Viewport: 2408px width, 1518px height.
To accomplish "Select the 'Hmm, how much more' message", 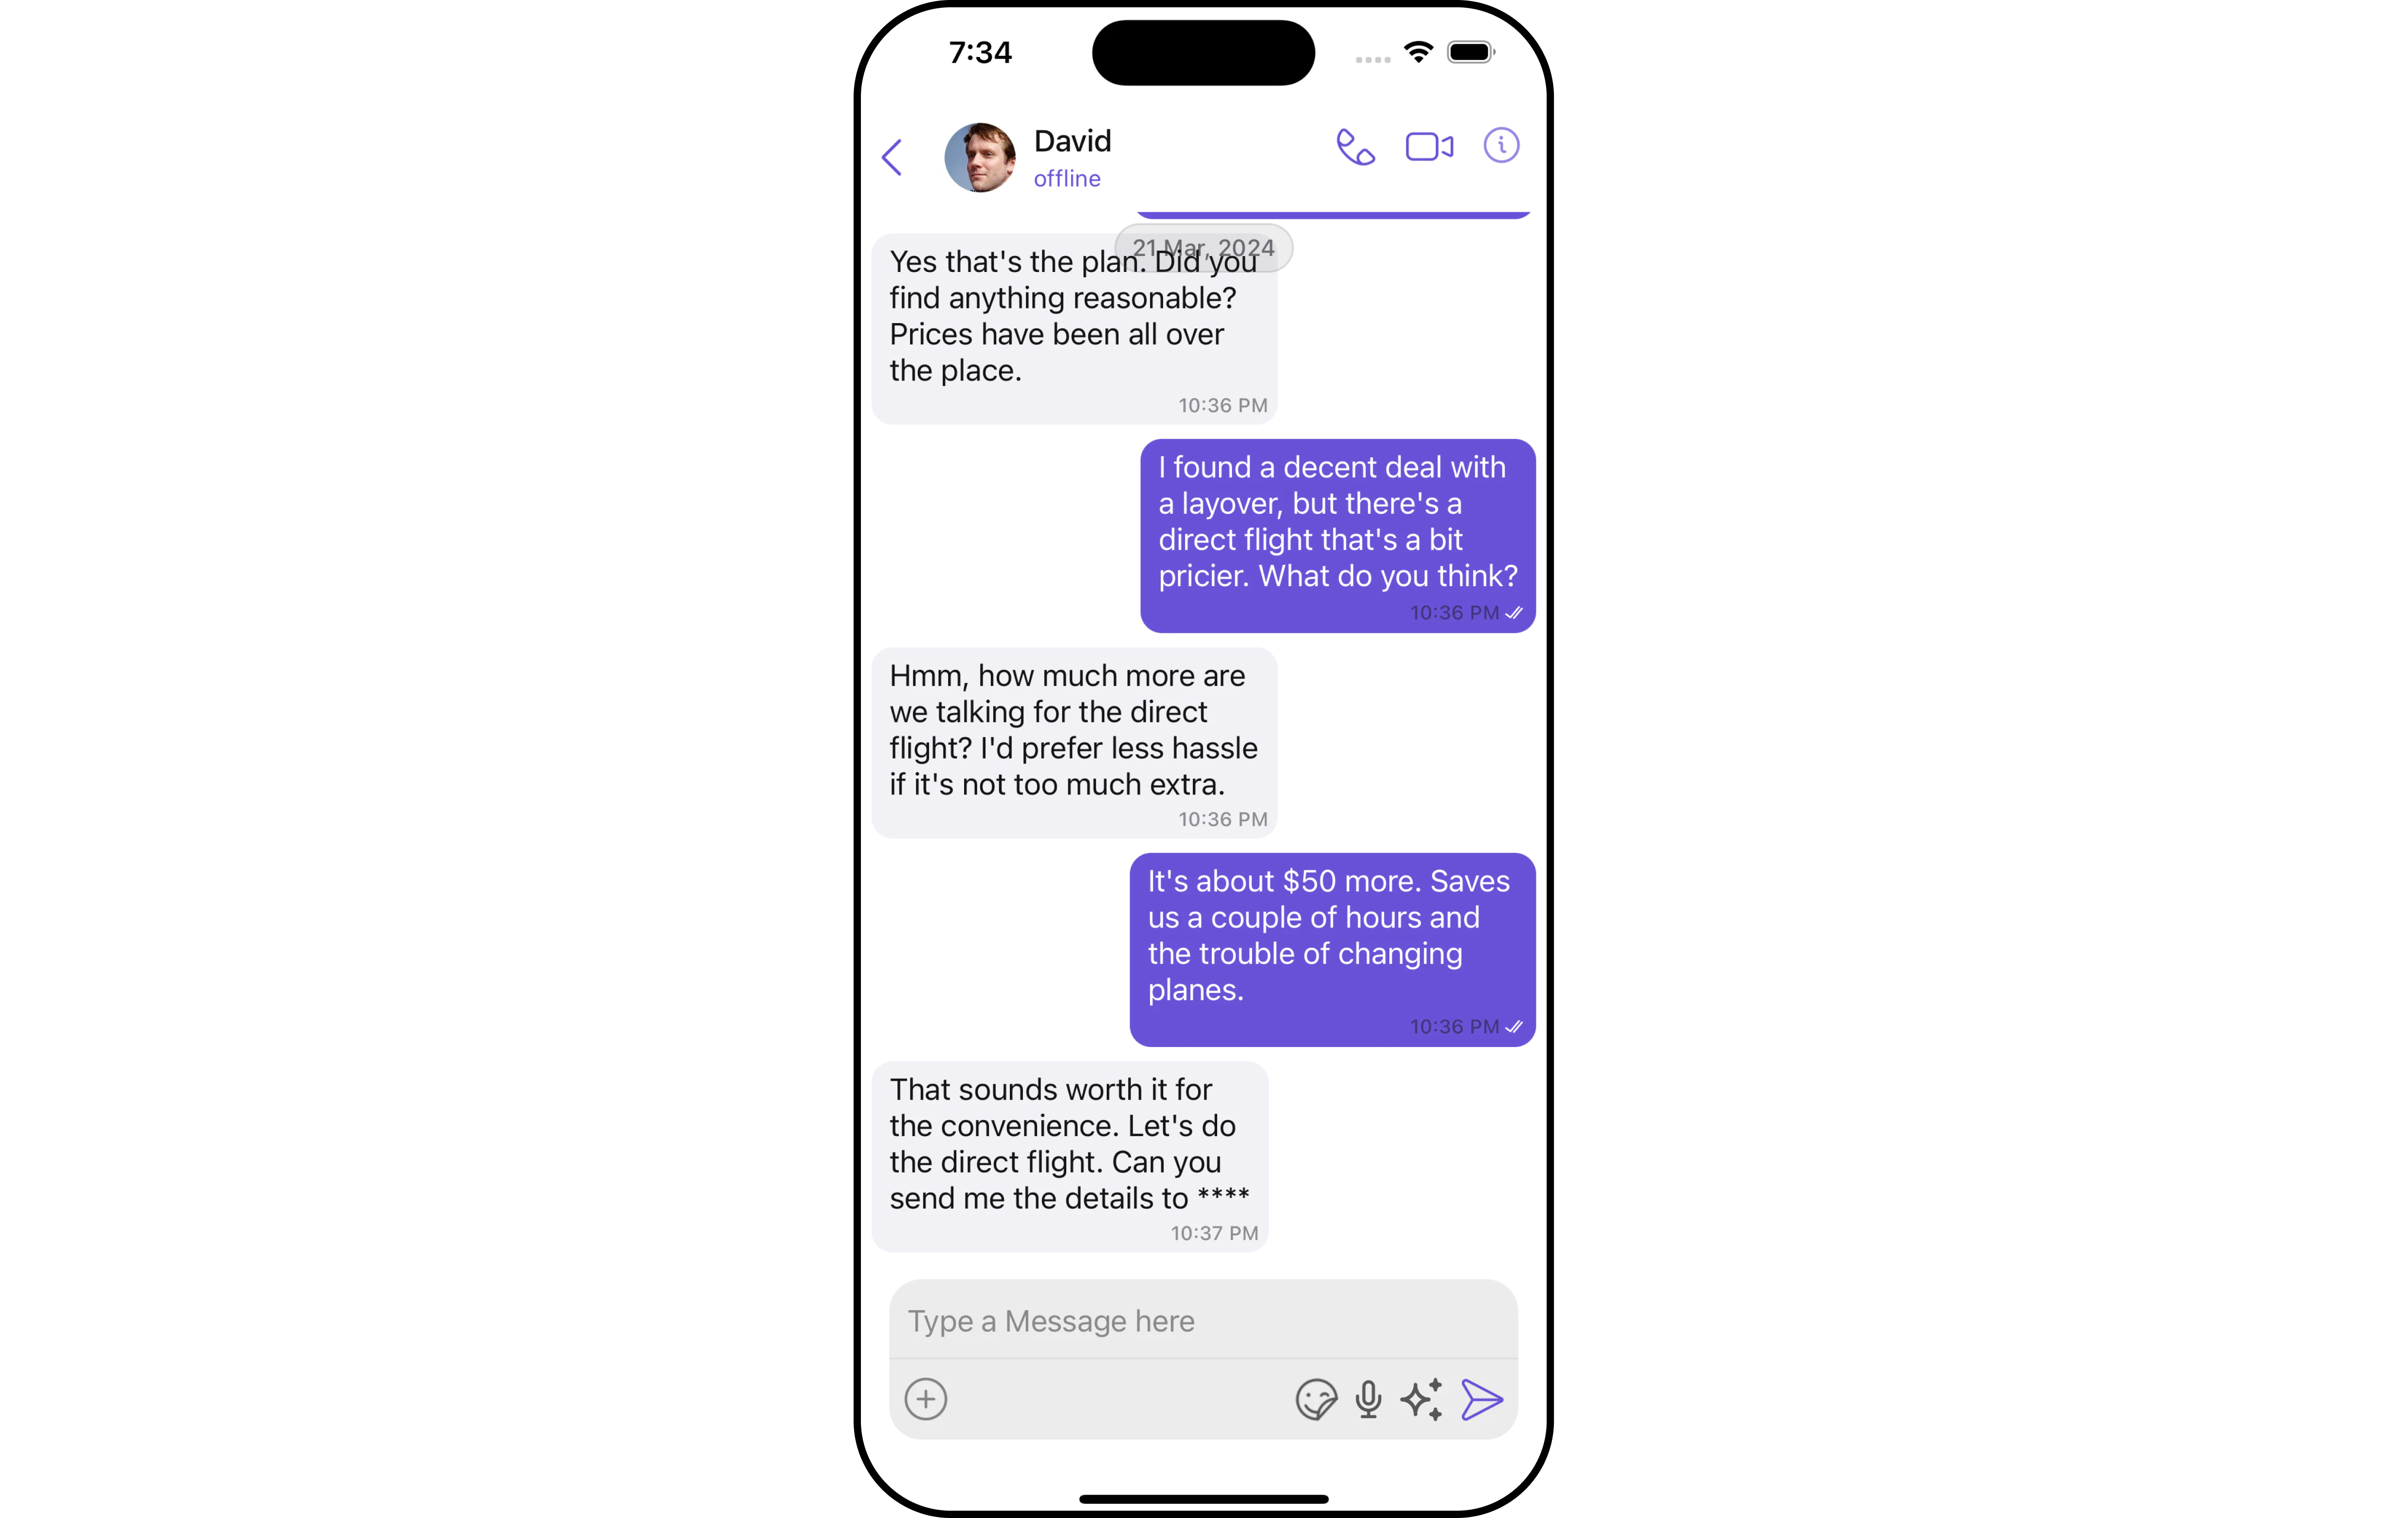I will click(x=1074, y=743).
